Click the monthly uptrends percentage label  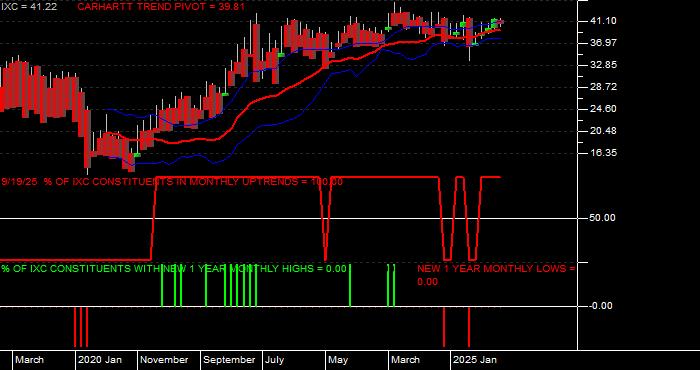coord(172,182)
